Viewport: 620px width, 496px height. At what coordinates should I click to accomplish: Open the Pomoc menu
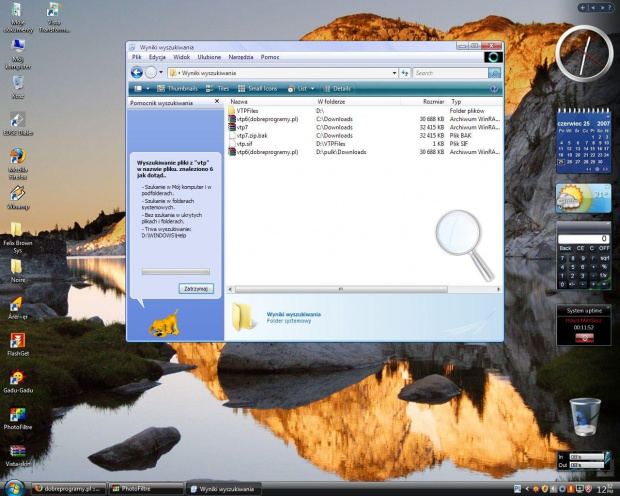click(x=270, y=57)
